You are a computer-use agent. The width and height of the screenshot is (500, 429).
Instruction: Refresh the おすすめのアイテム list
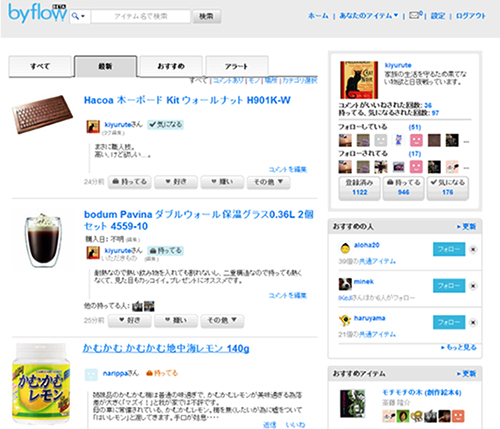[467, 374]
